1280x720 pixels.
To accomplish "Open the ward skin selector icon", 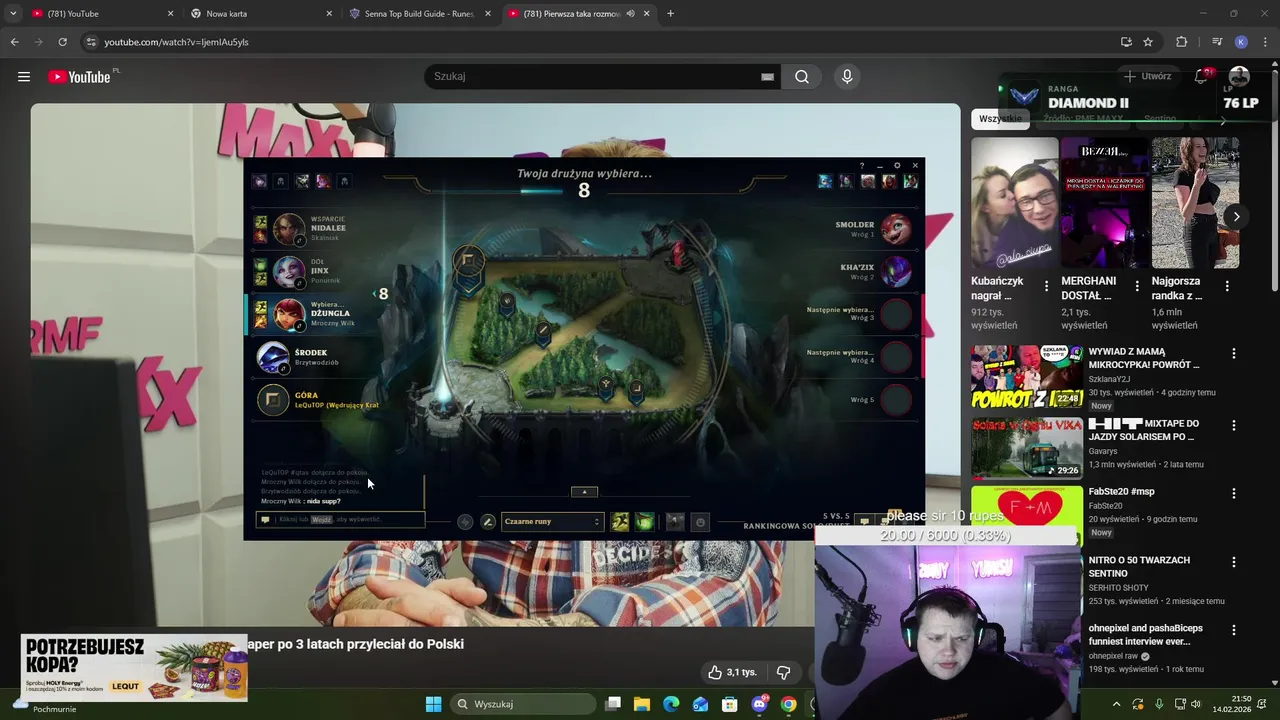I will [x=676, y=521].
